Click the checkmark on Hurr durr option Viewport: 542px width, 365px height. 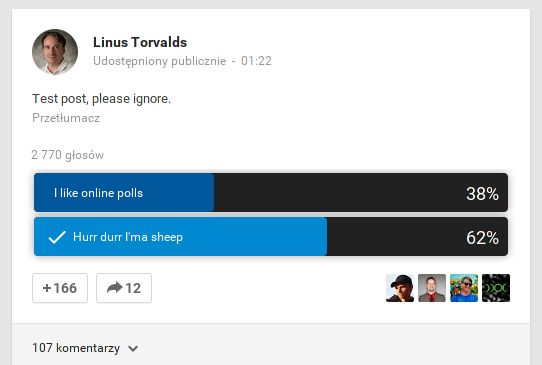coord(57,237)
